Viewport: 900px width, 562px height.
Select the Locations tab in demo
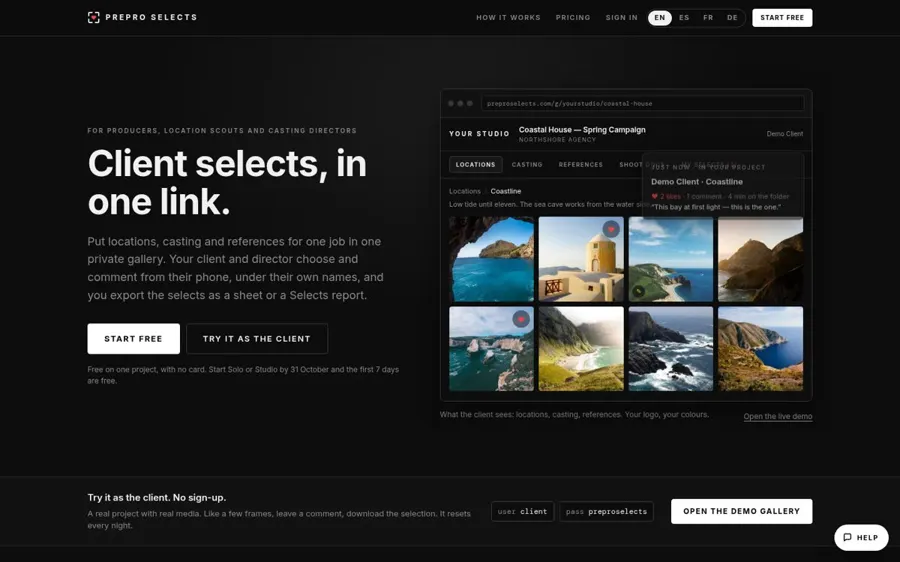475,165
